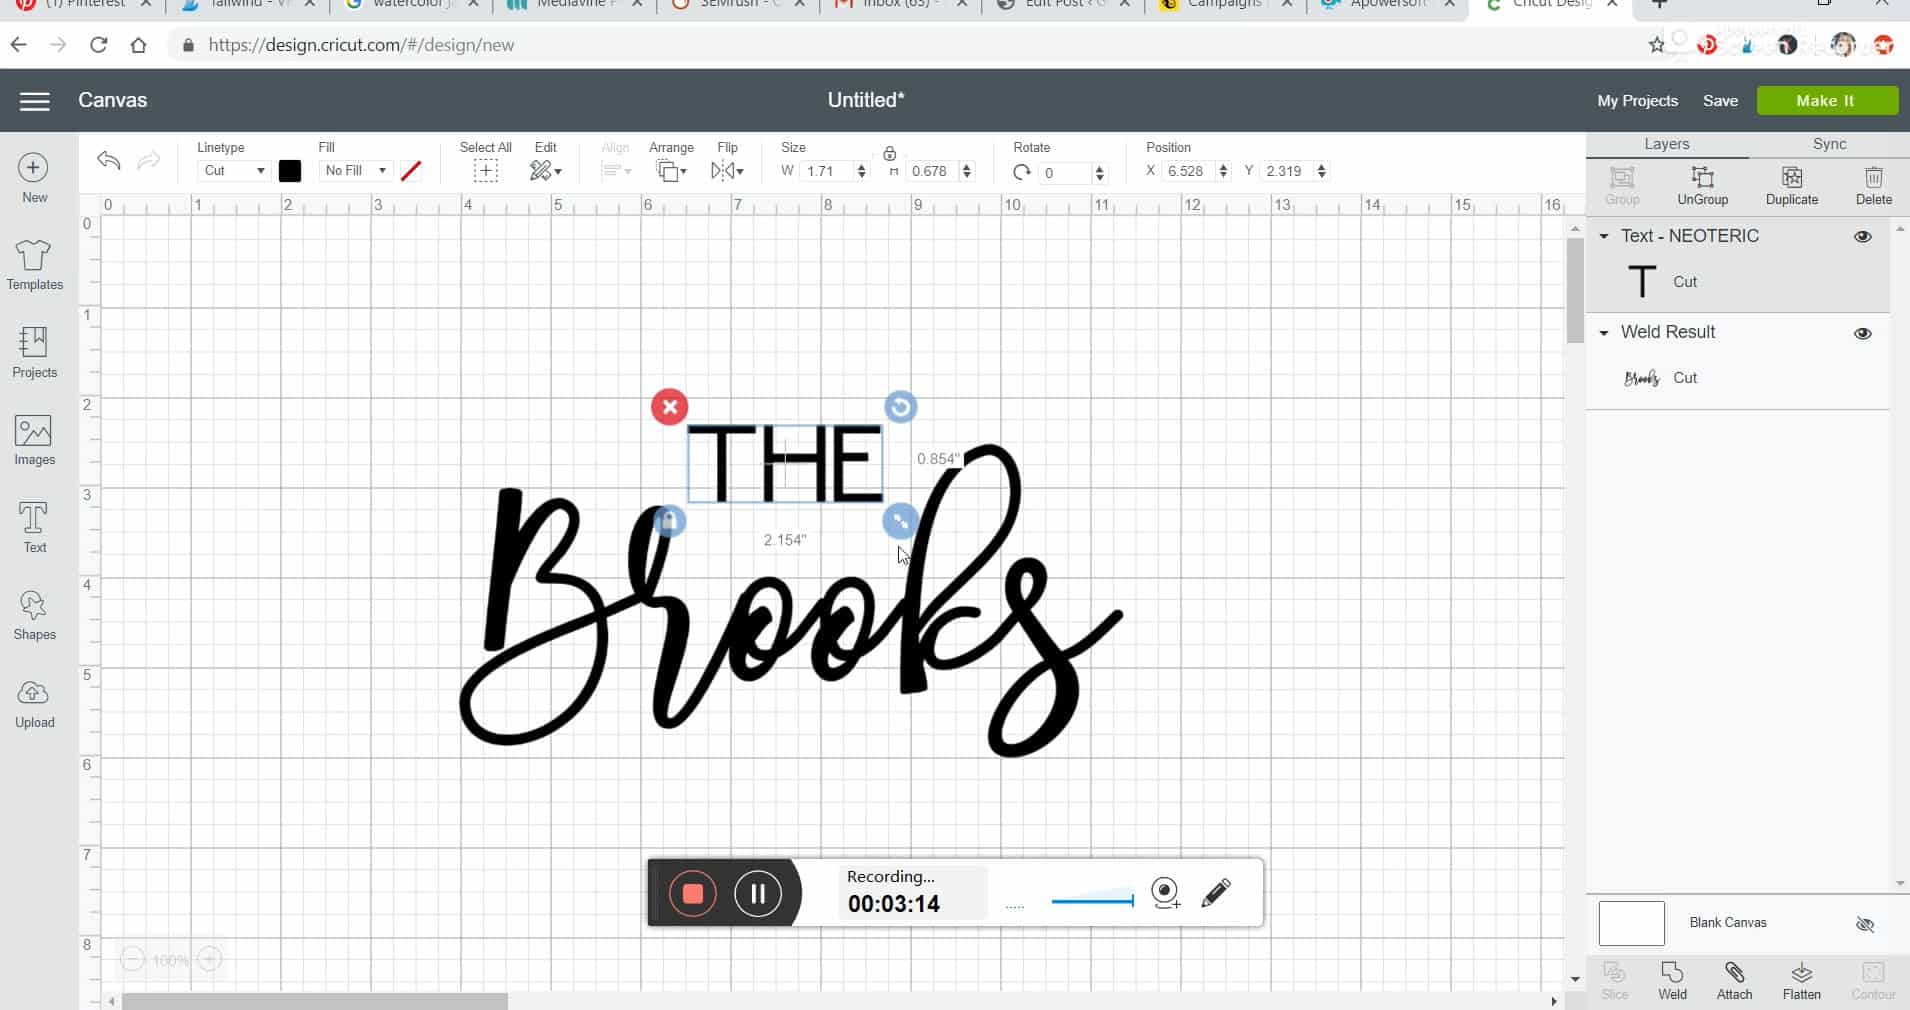Duplicate the selected layer

1791,186
